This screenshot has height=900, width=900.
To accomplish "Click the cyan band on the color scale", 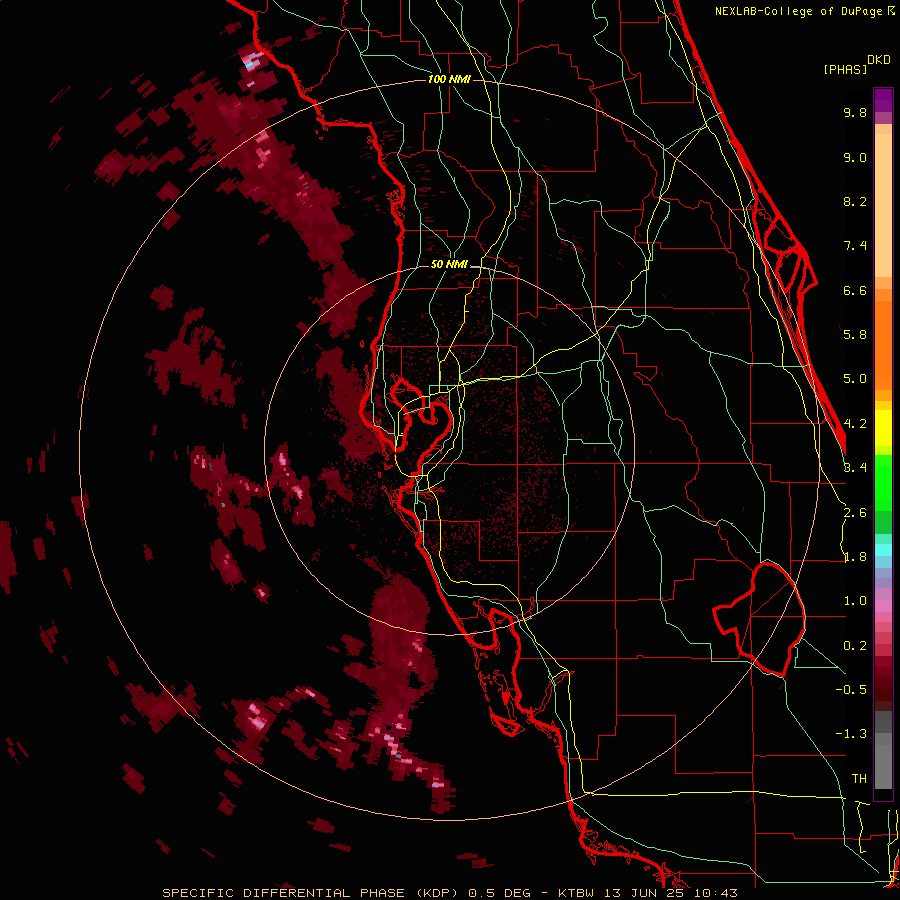I will (883, 549).
